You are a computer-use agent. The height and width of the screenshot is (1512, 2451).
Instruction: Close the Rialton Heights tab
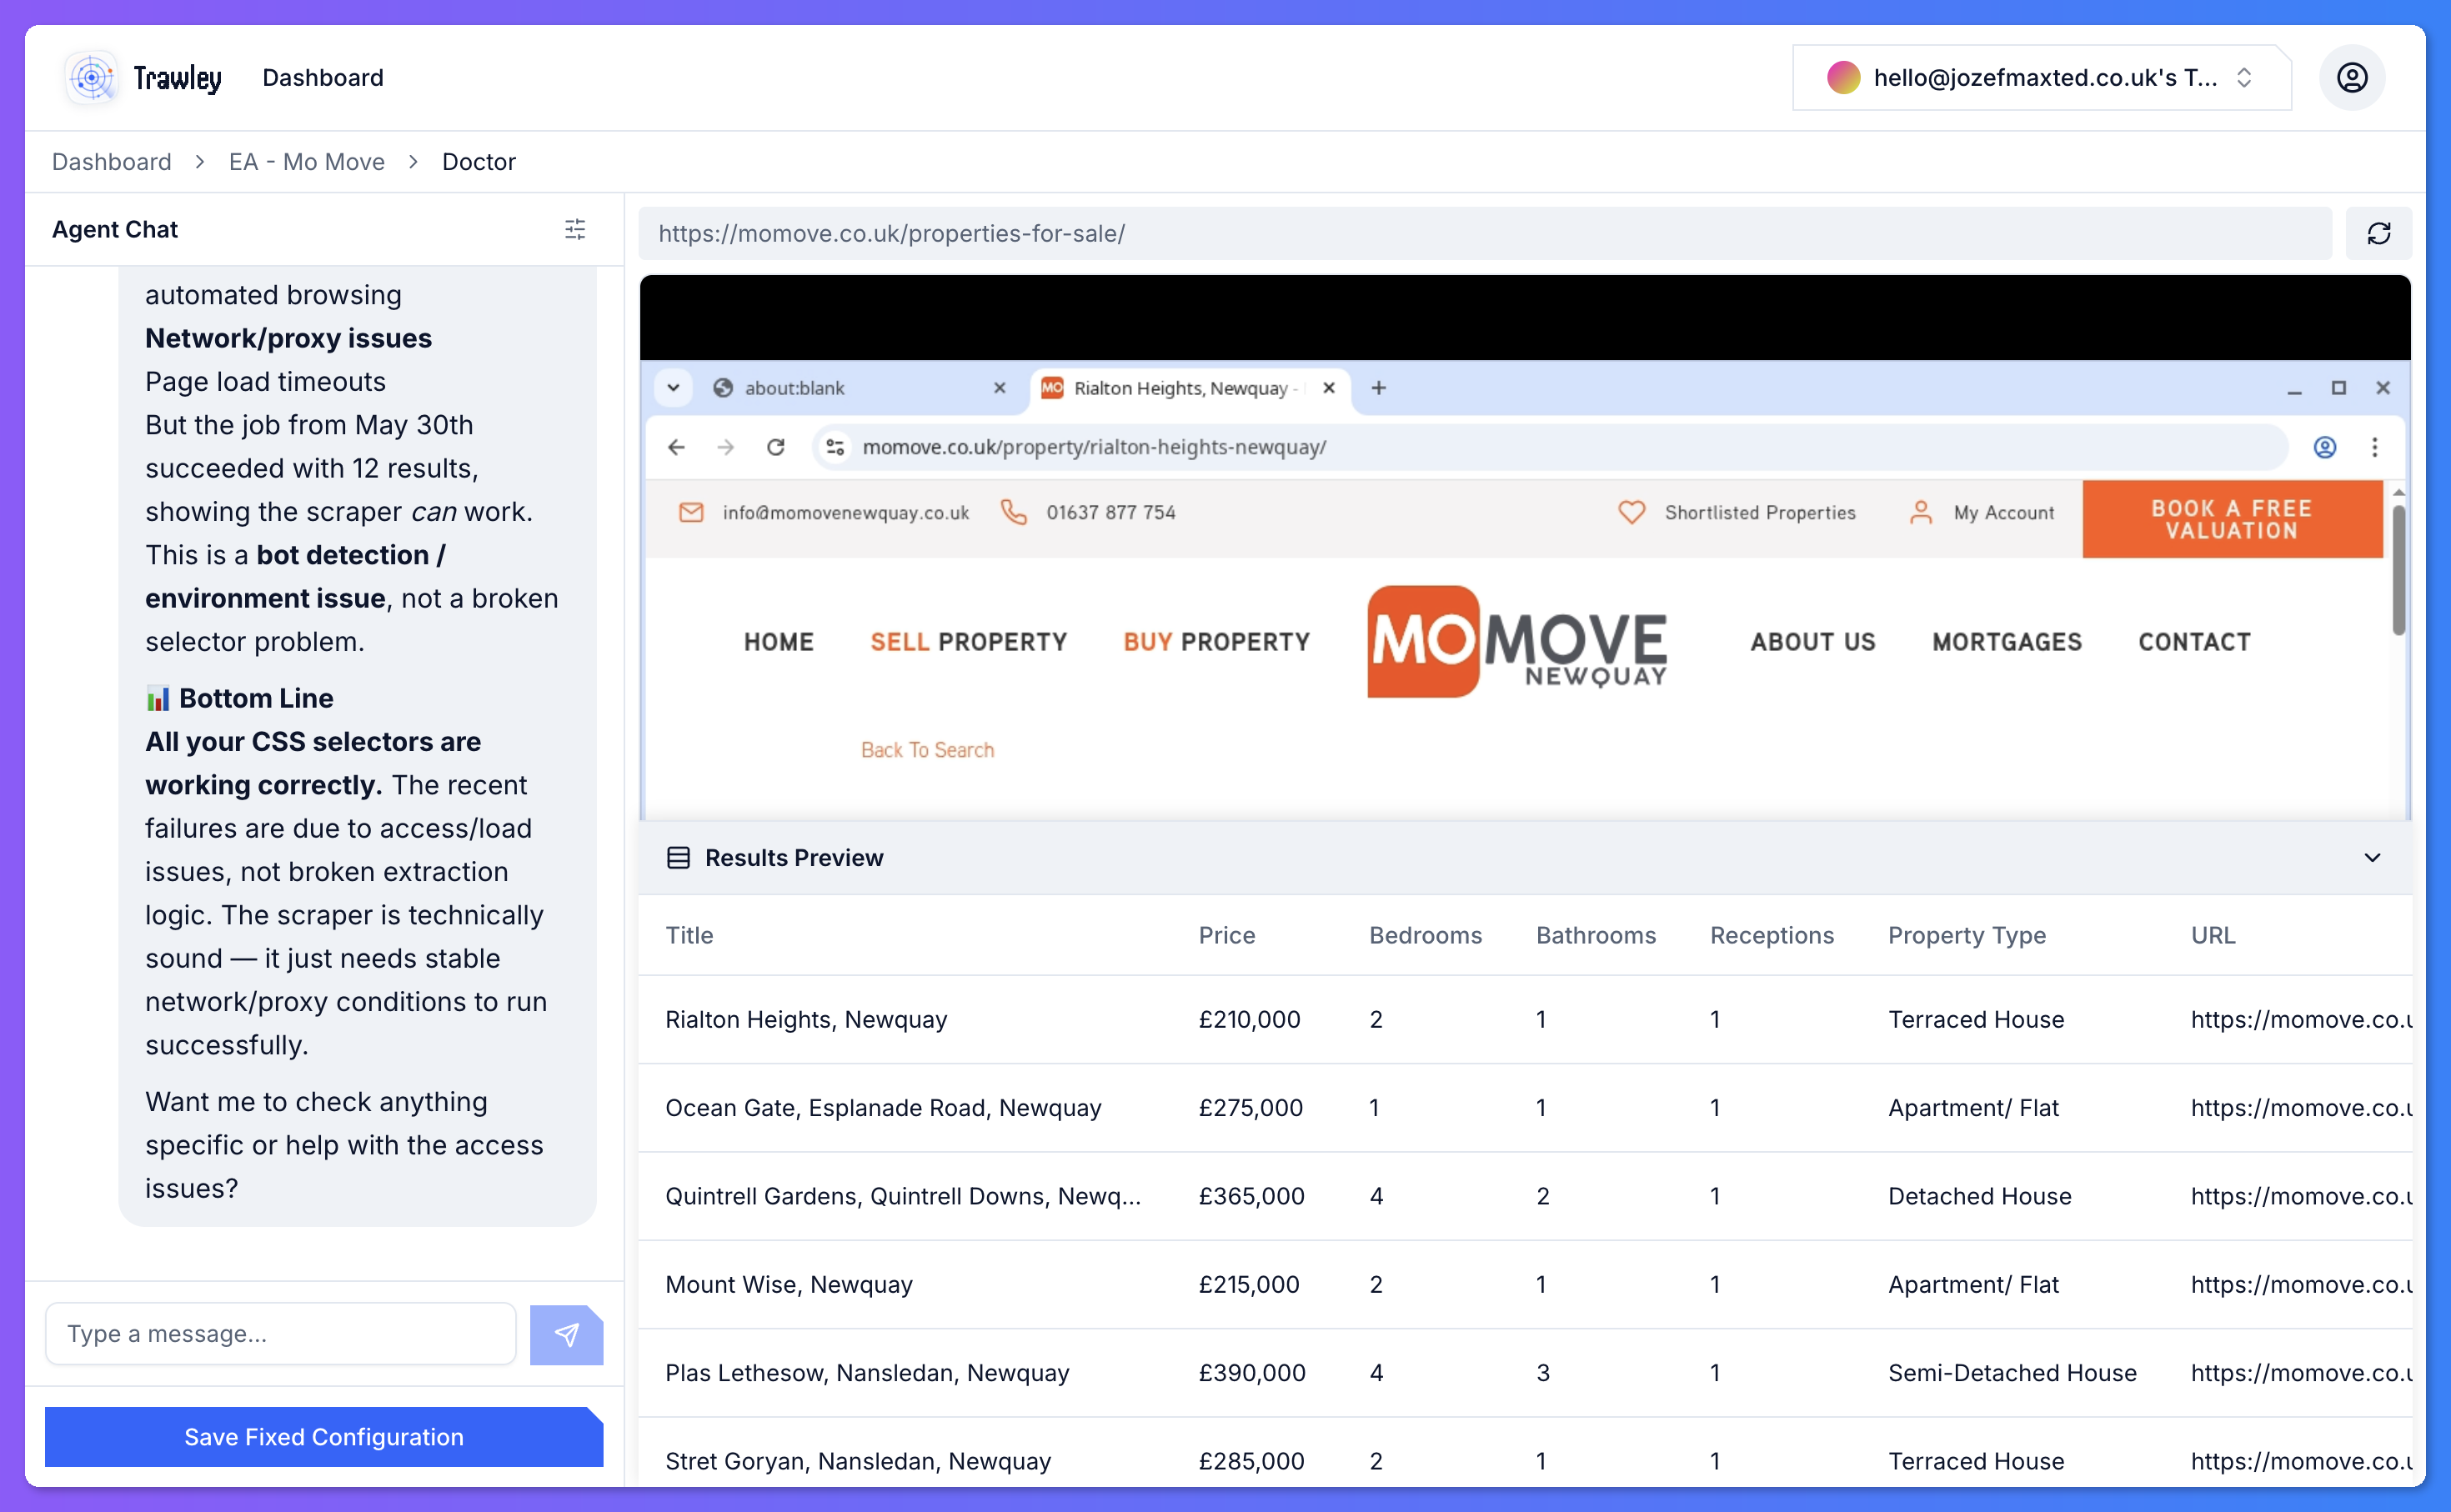tap(1329, 388)
